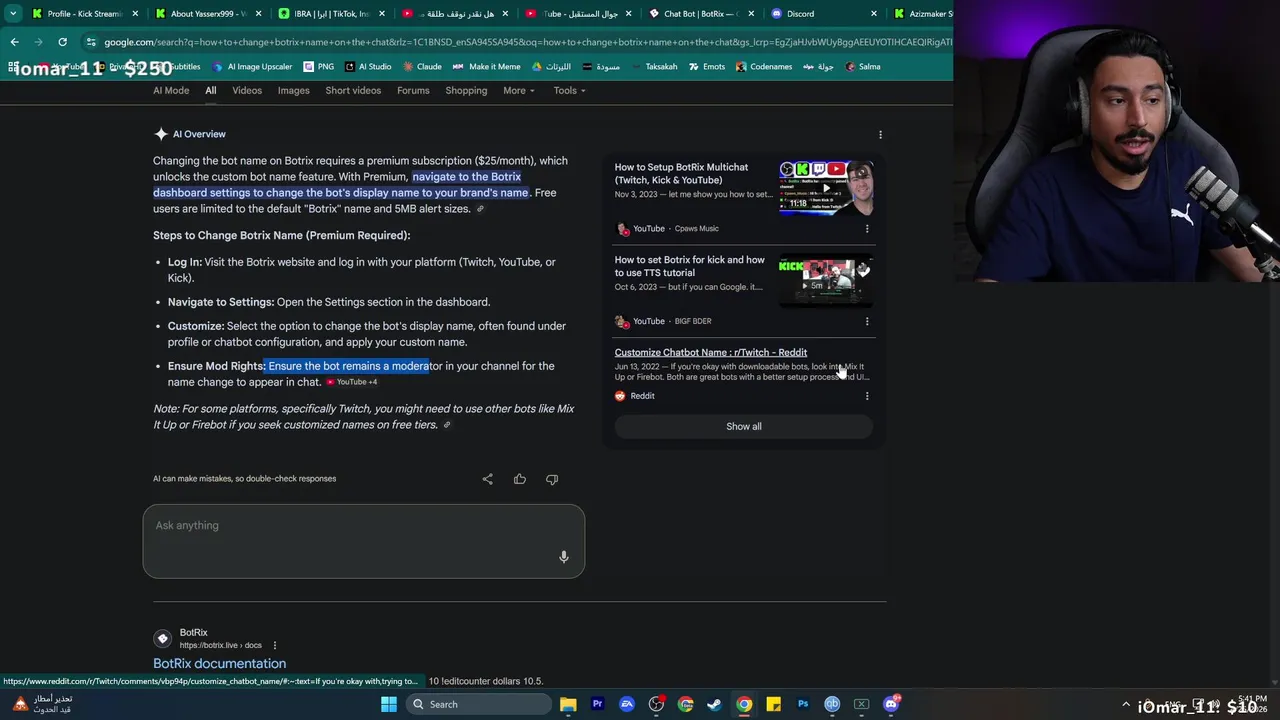Click the address bar URL
The height and width of the screenshot is (720, 1280).
pyautogui.click(x=528, y=42)
